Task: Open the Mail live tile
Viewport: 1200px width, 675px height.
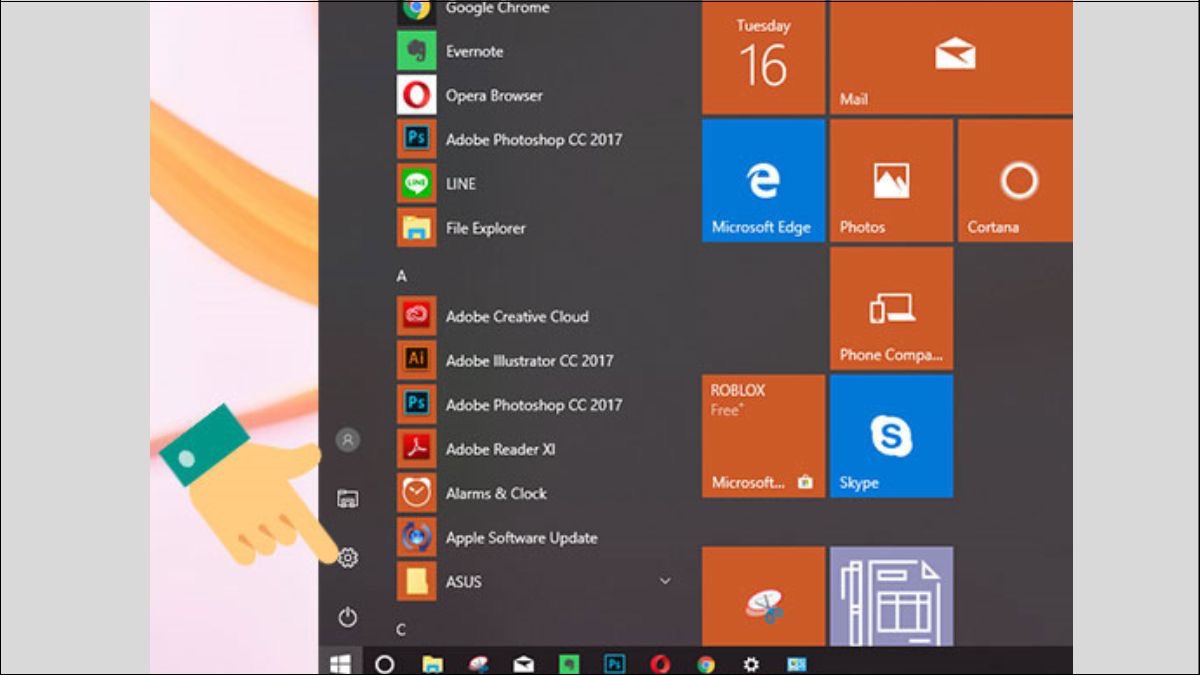Action: point(951,57)
